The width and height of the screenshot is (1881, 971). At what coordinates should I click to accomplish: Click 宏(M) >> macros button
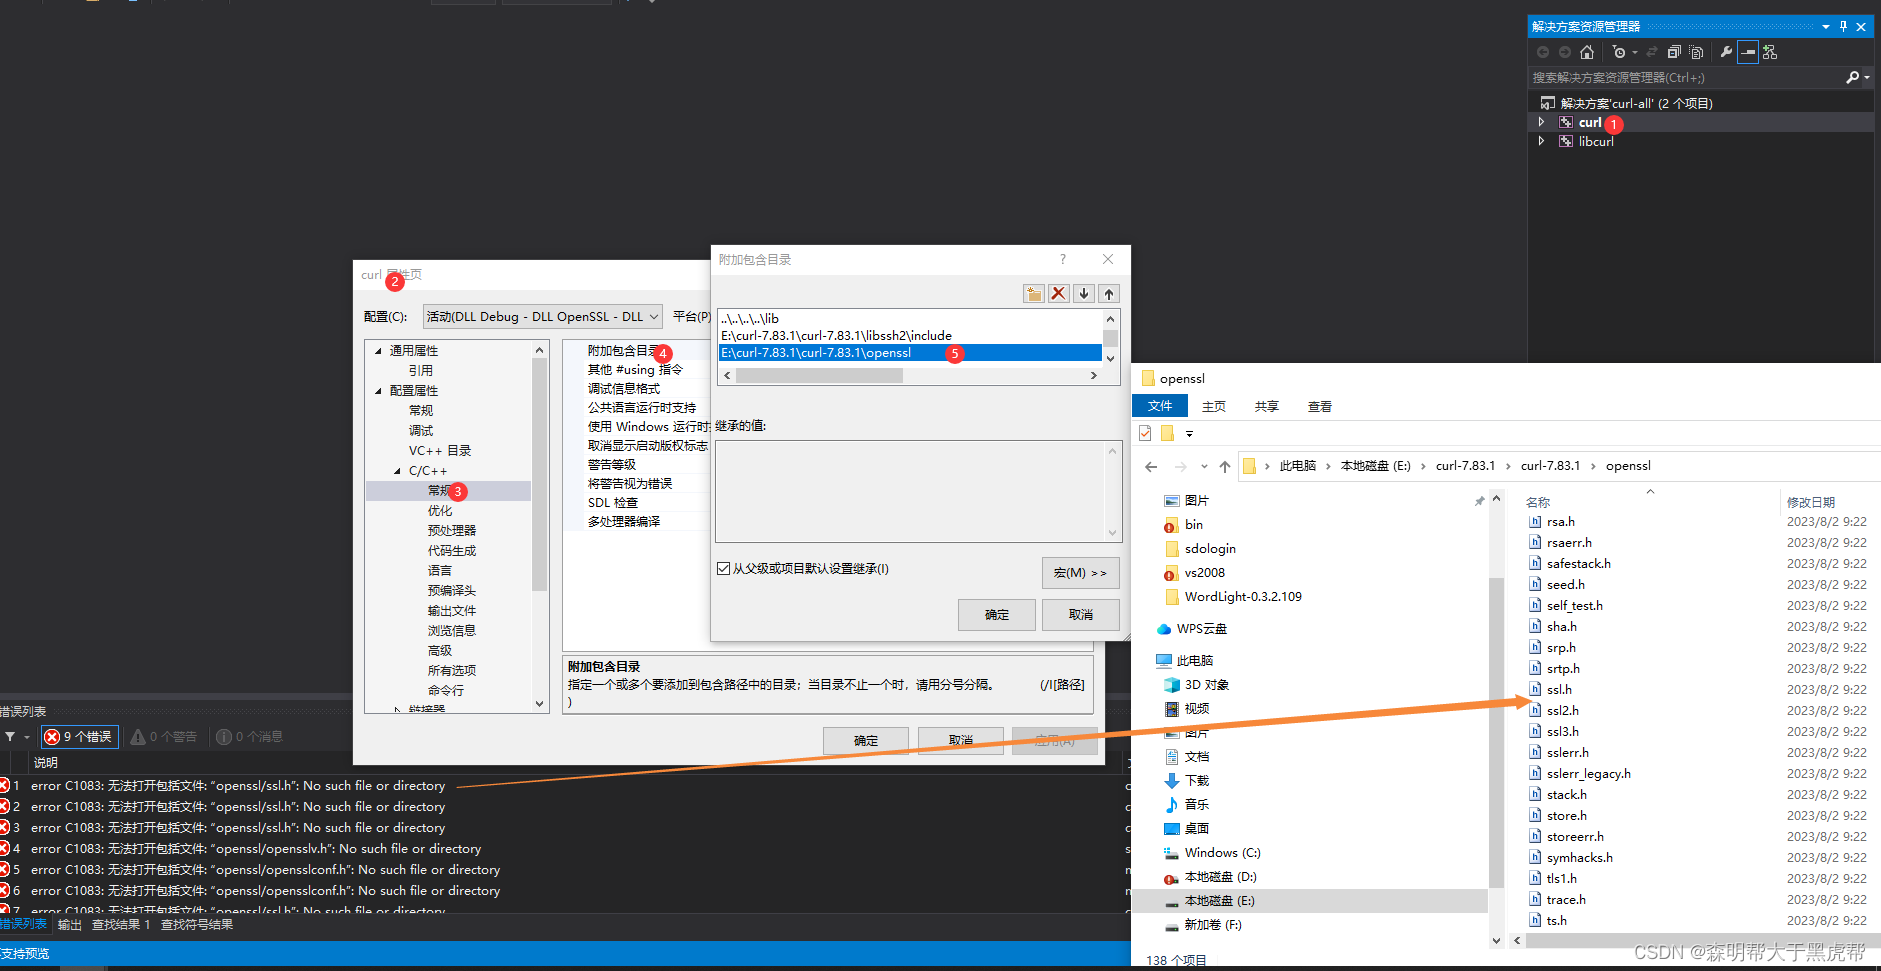(1081, 573)
